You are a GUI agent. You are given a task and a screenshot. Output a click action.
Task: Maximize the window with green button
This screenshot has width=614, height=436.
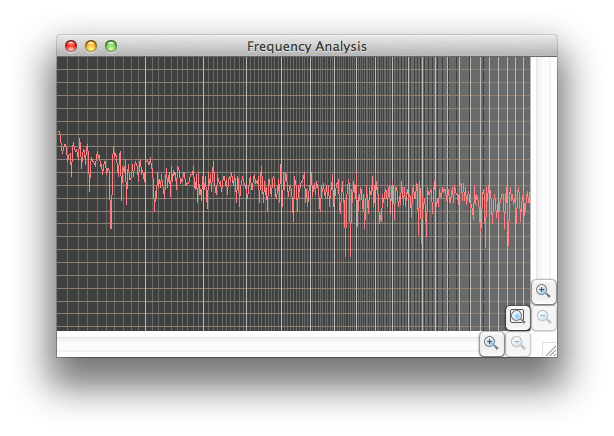(111, 46)
